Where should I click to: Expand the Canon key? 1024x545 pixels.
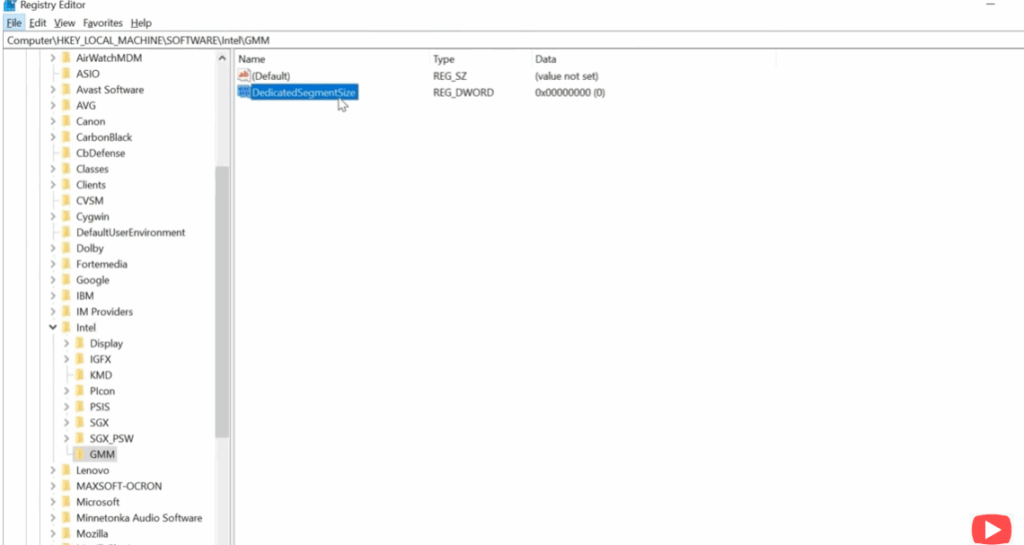53,121
